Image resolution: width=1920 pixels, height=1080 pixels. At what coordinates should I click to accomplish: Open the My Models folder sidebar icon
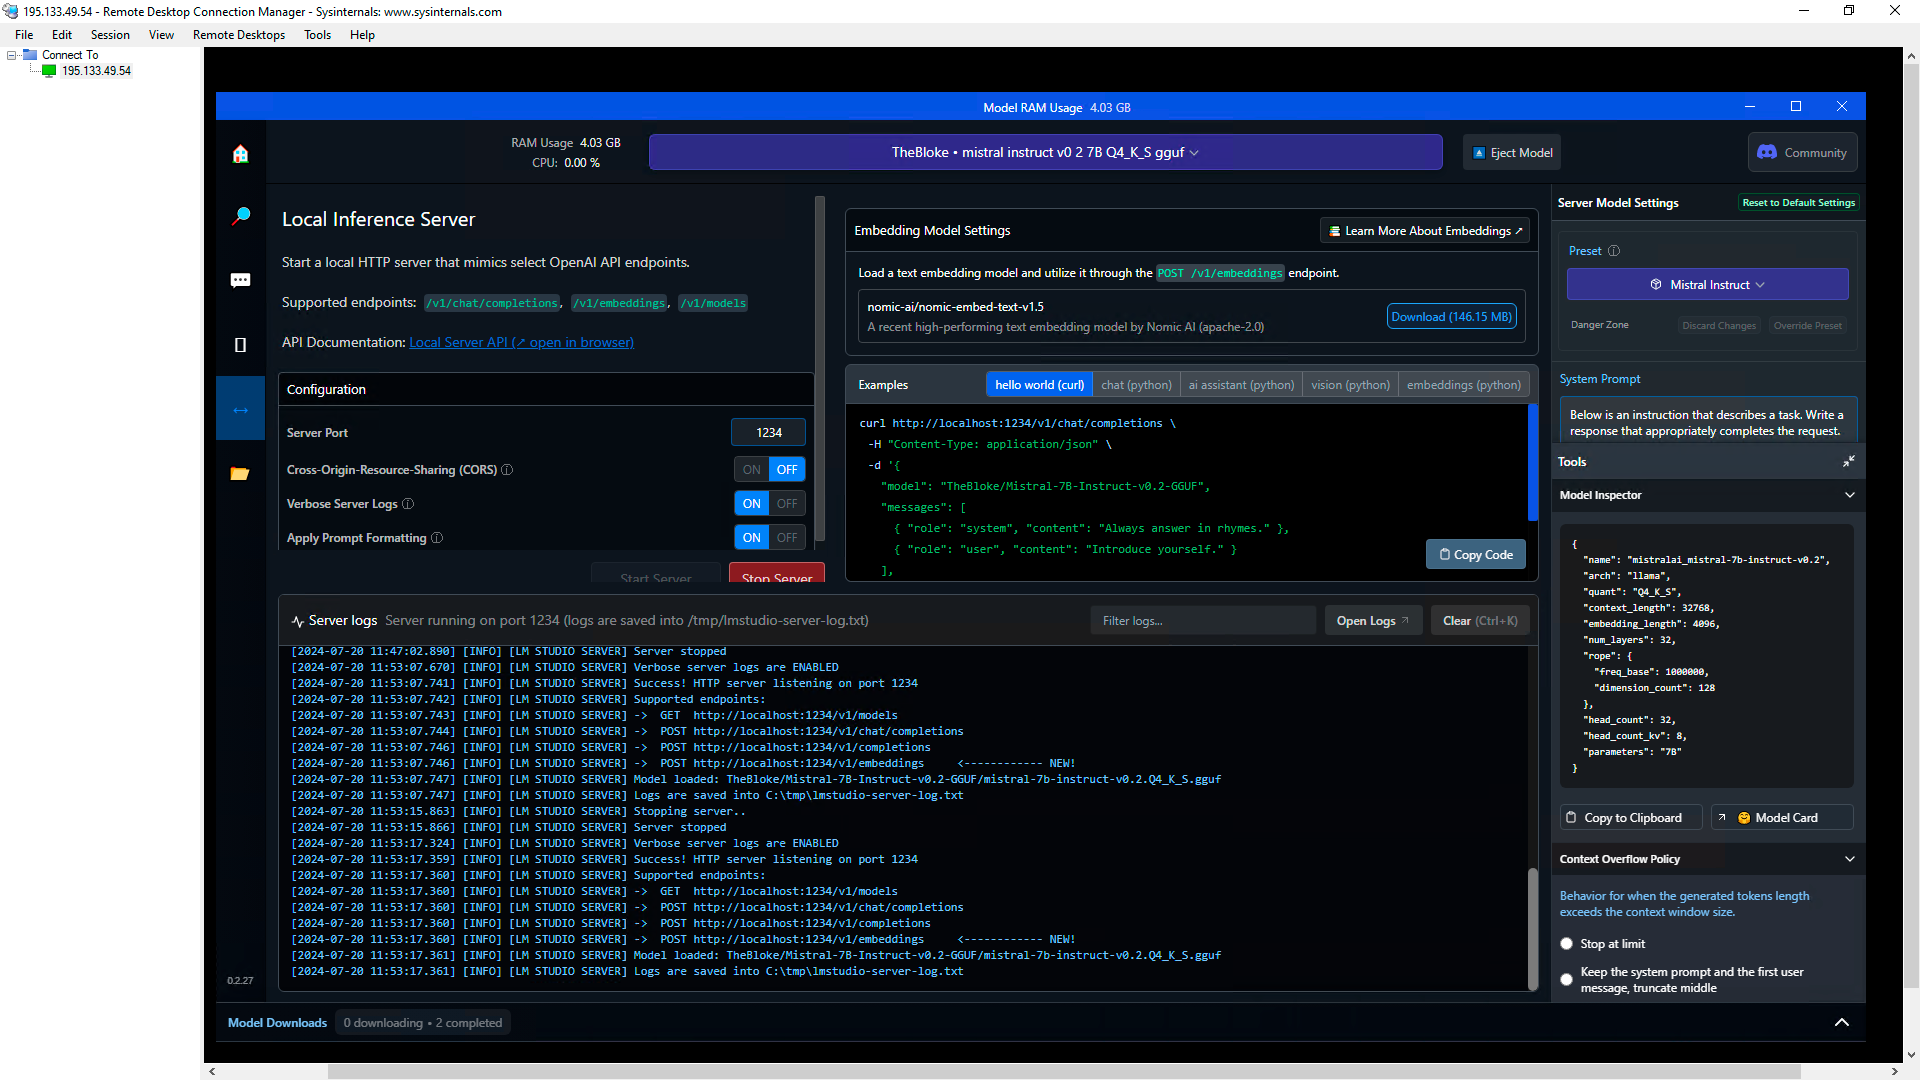[240, 474]
